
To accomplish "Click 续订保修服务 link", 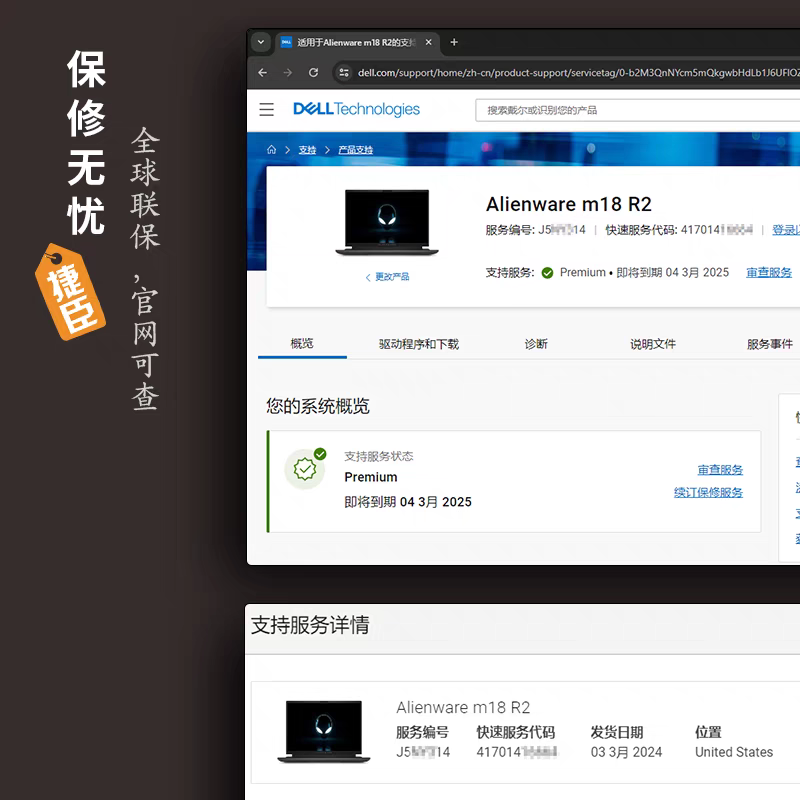I will 708,492.
